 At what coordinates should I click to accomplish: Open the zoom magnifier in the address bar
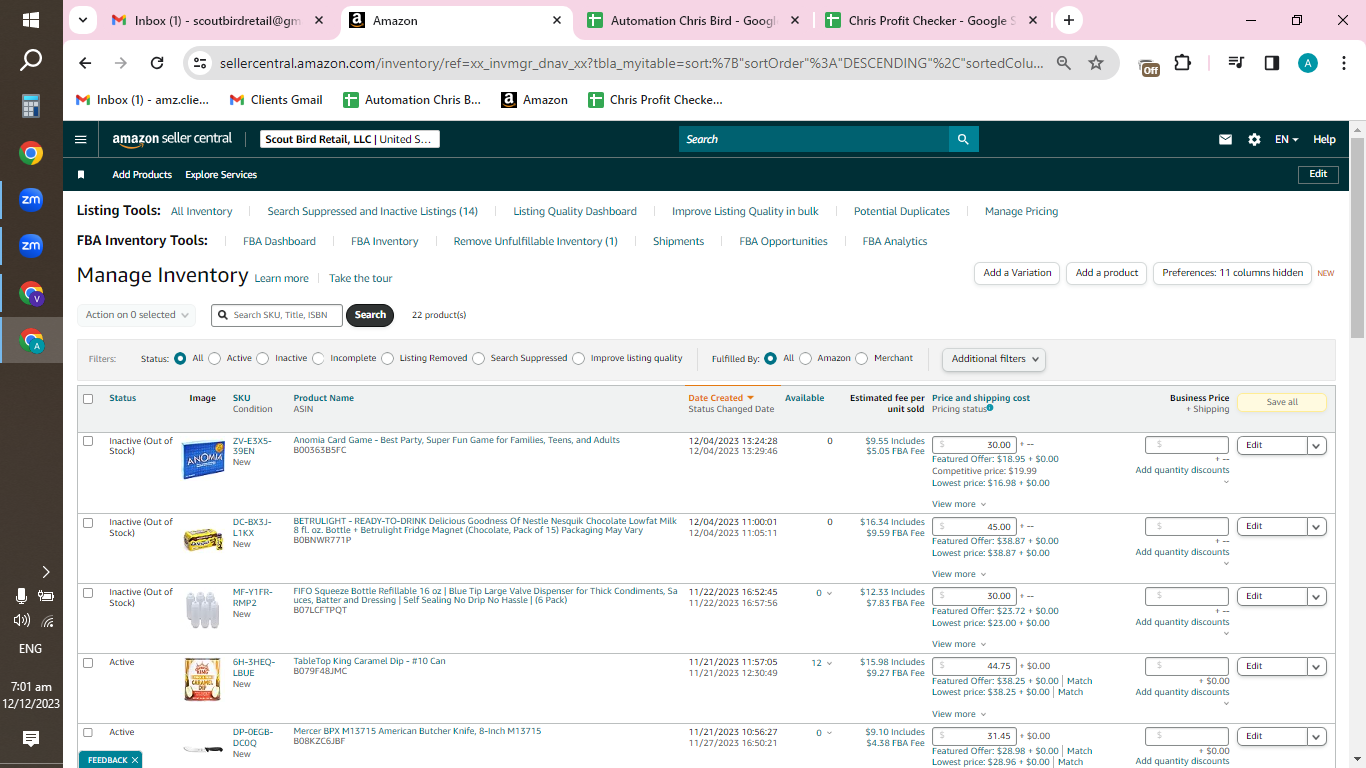tap(1064, 63)
